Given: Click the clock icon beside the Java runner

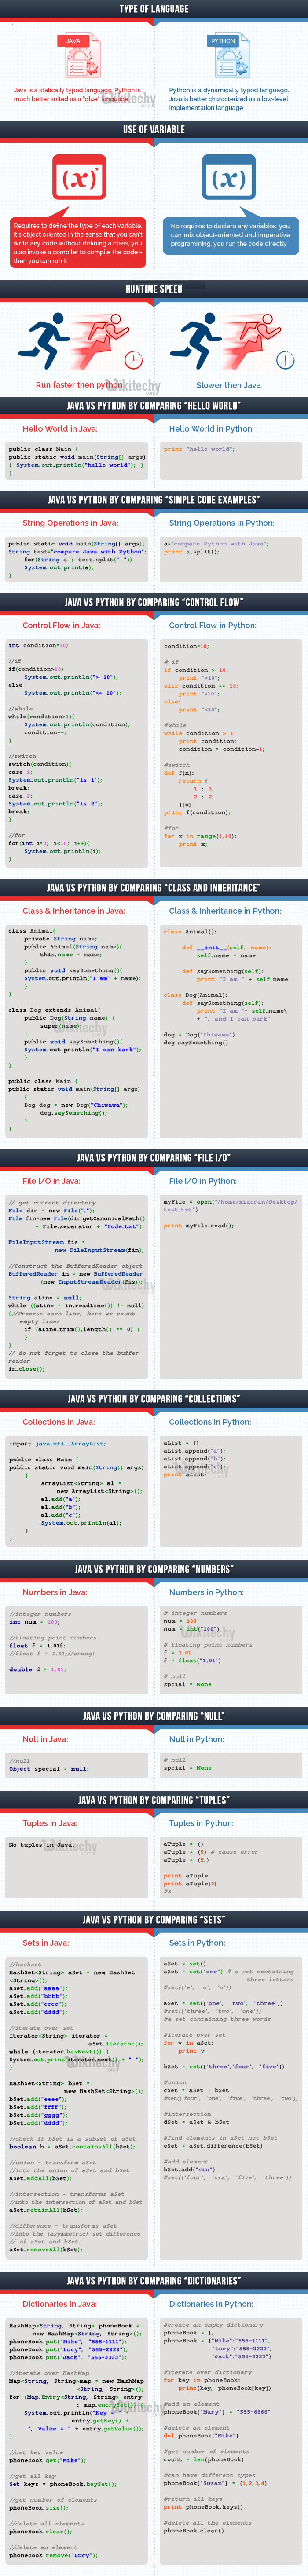Looking at the screenshot, I should [x=133, y=359].
